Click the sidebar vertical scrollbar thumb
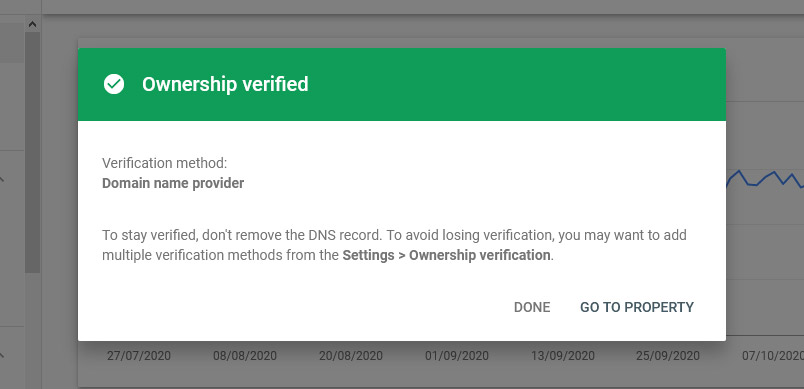This screenshot has height=389, width=804. click(x=32, y=152)
